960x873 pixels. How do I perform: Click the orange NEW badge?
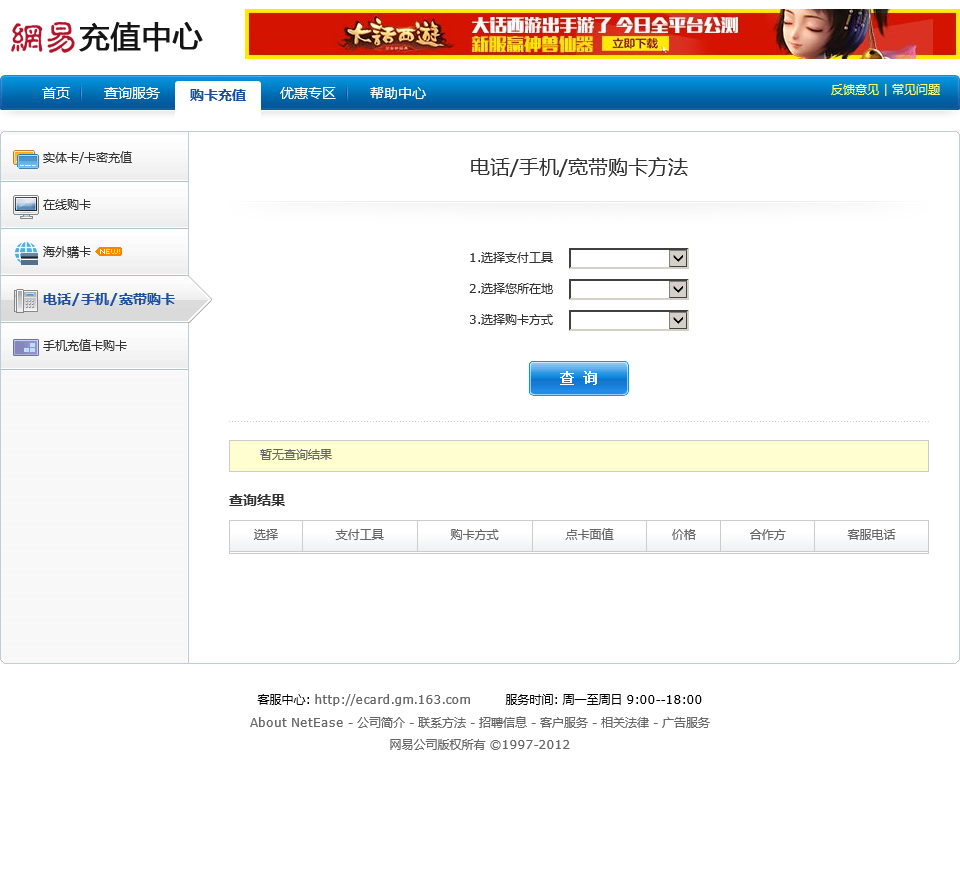point(110,252)
